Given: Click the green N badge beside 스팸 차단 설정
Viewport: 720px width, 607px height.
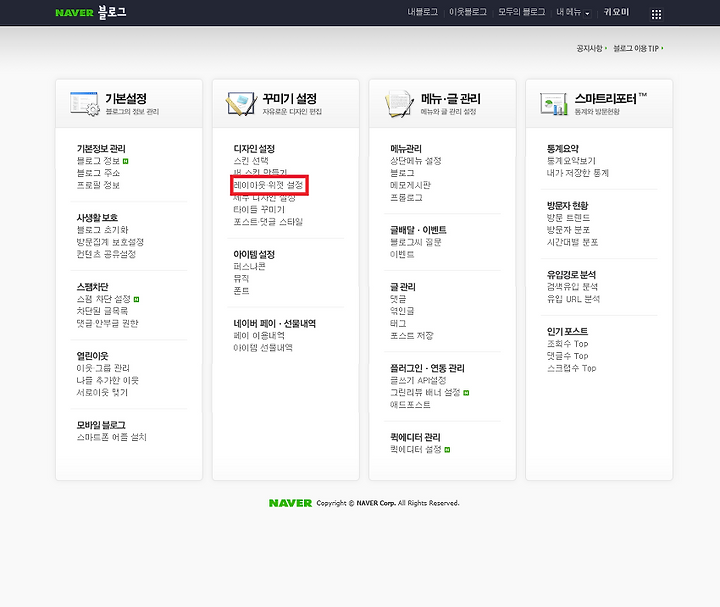Looking at the screenshot, I should click(136, 299).
